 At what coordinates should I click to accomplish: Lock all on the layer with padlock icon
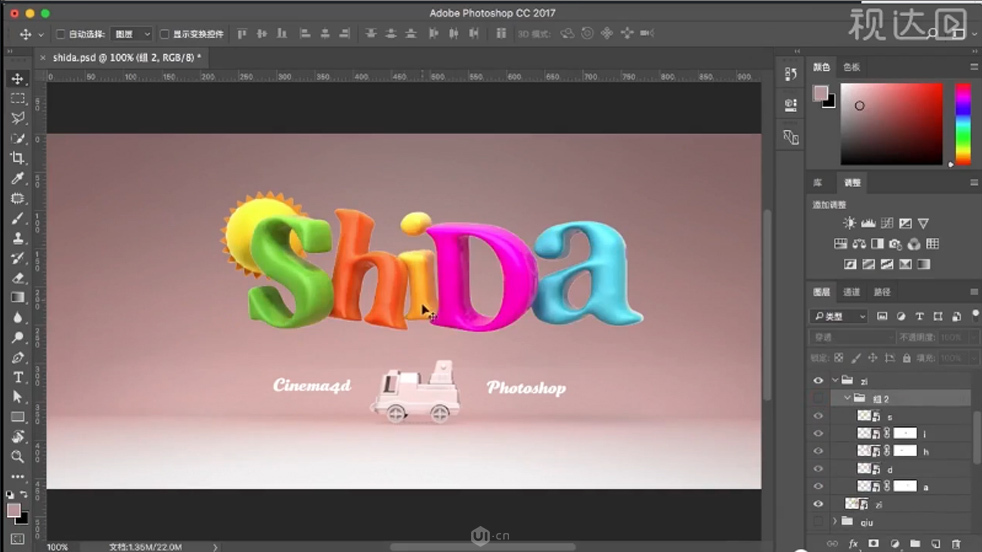click(x=906, y=358)
